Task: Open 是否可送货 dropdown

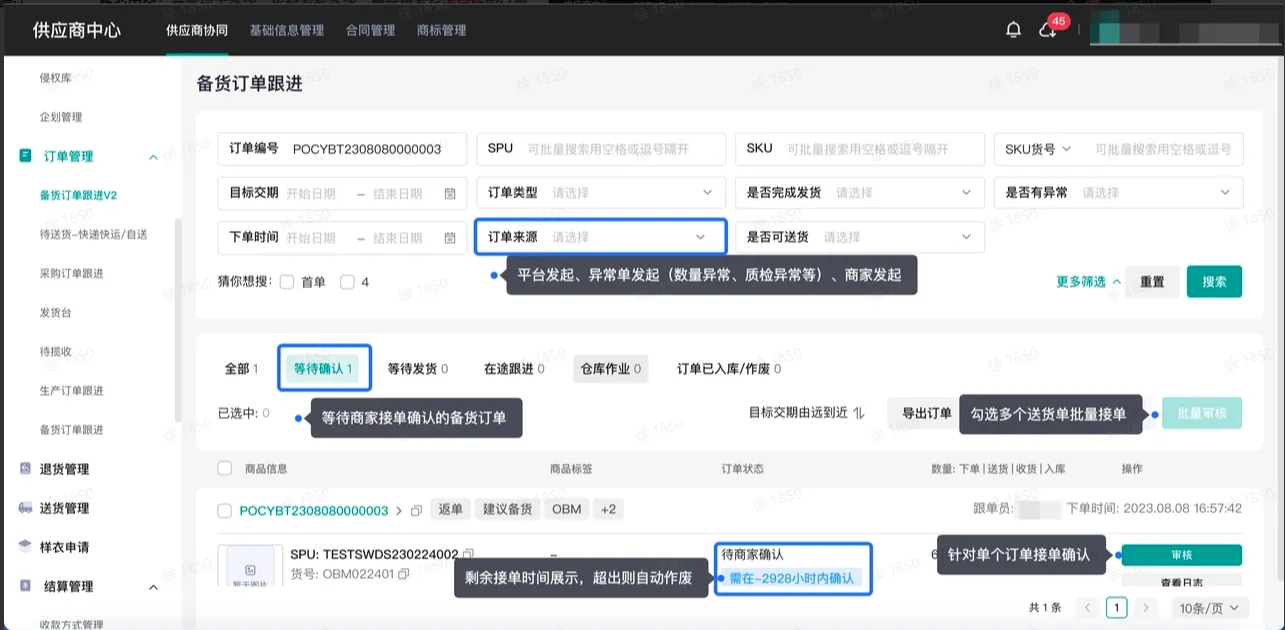Action: [860, 237]
